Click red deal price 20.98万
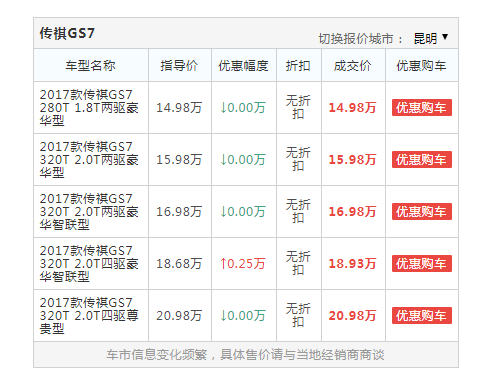Viewport: 487px width, 381px height. (x=352, y=315)
